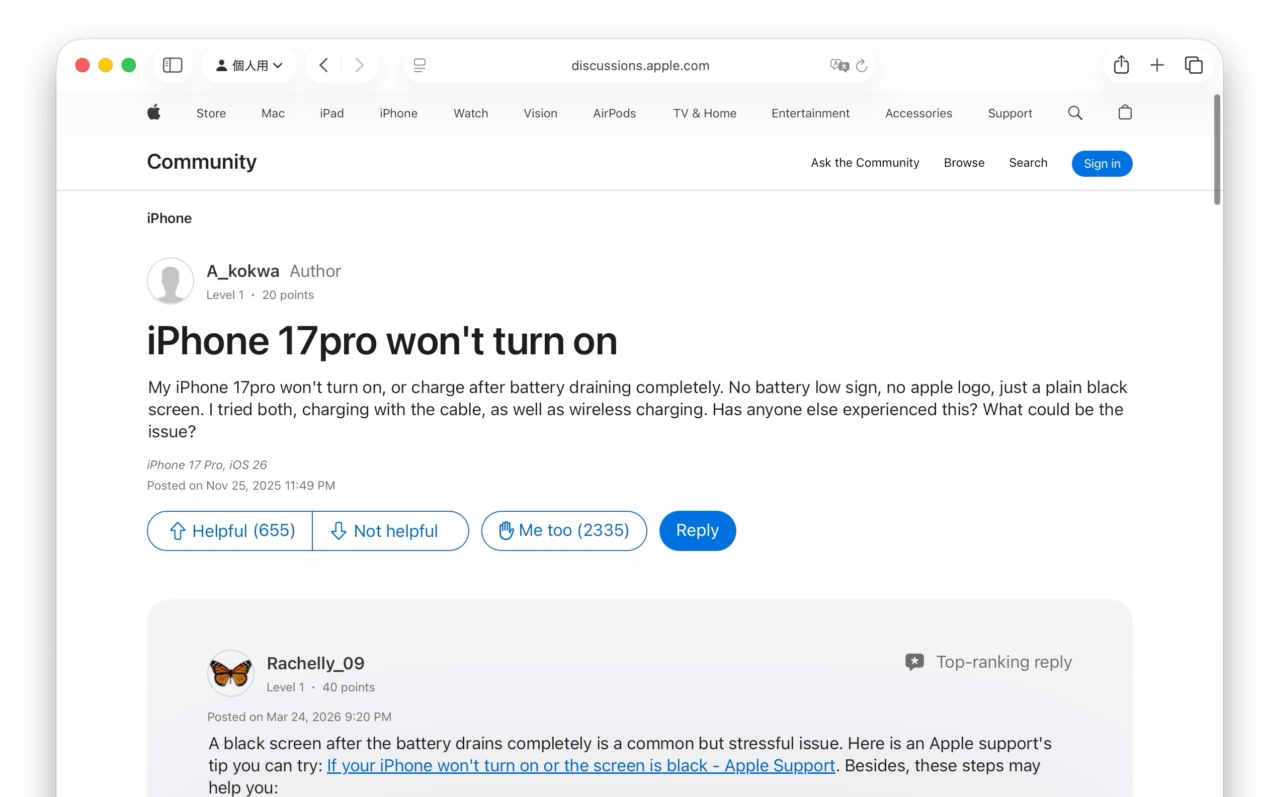Open the Support menu item

pyautogui.click(x=1010, y=113)
